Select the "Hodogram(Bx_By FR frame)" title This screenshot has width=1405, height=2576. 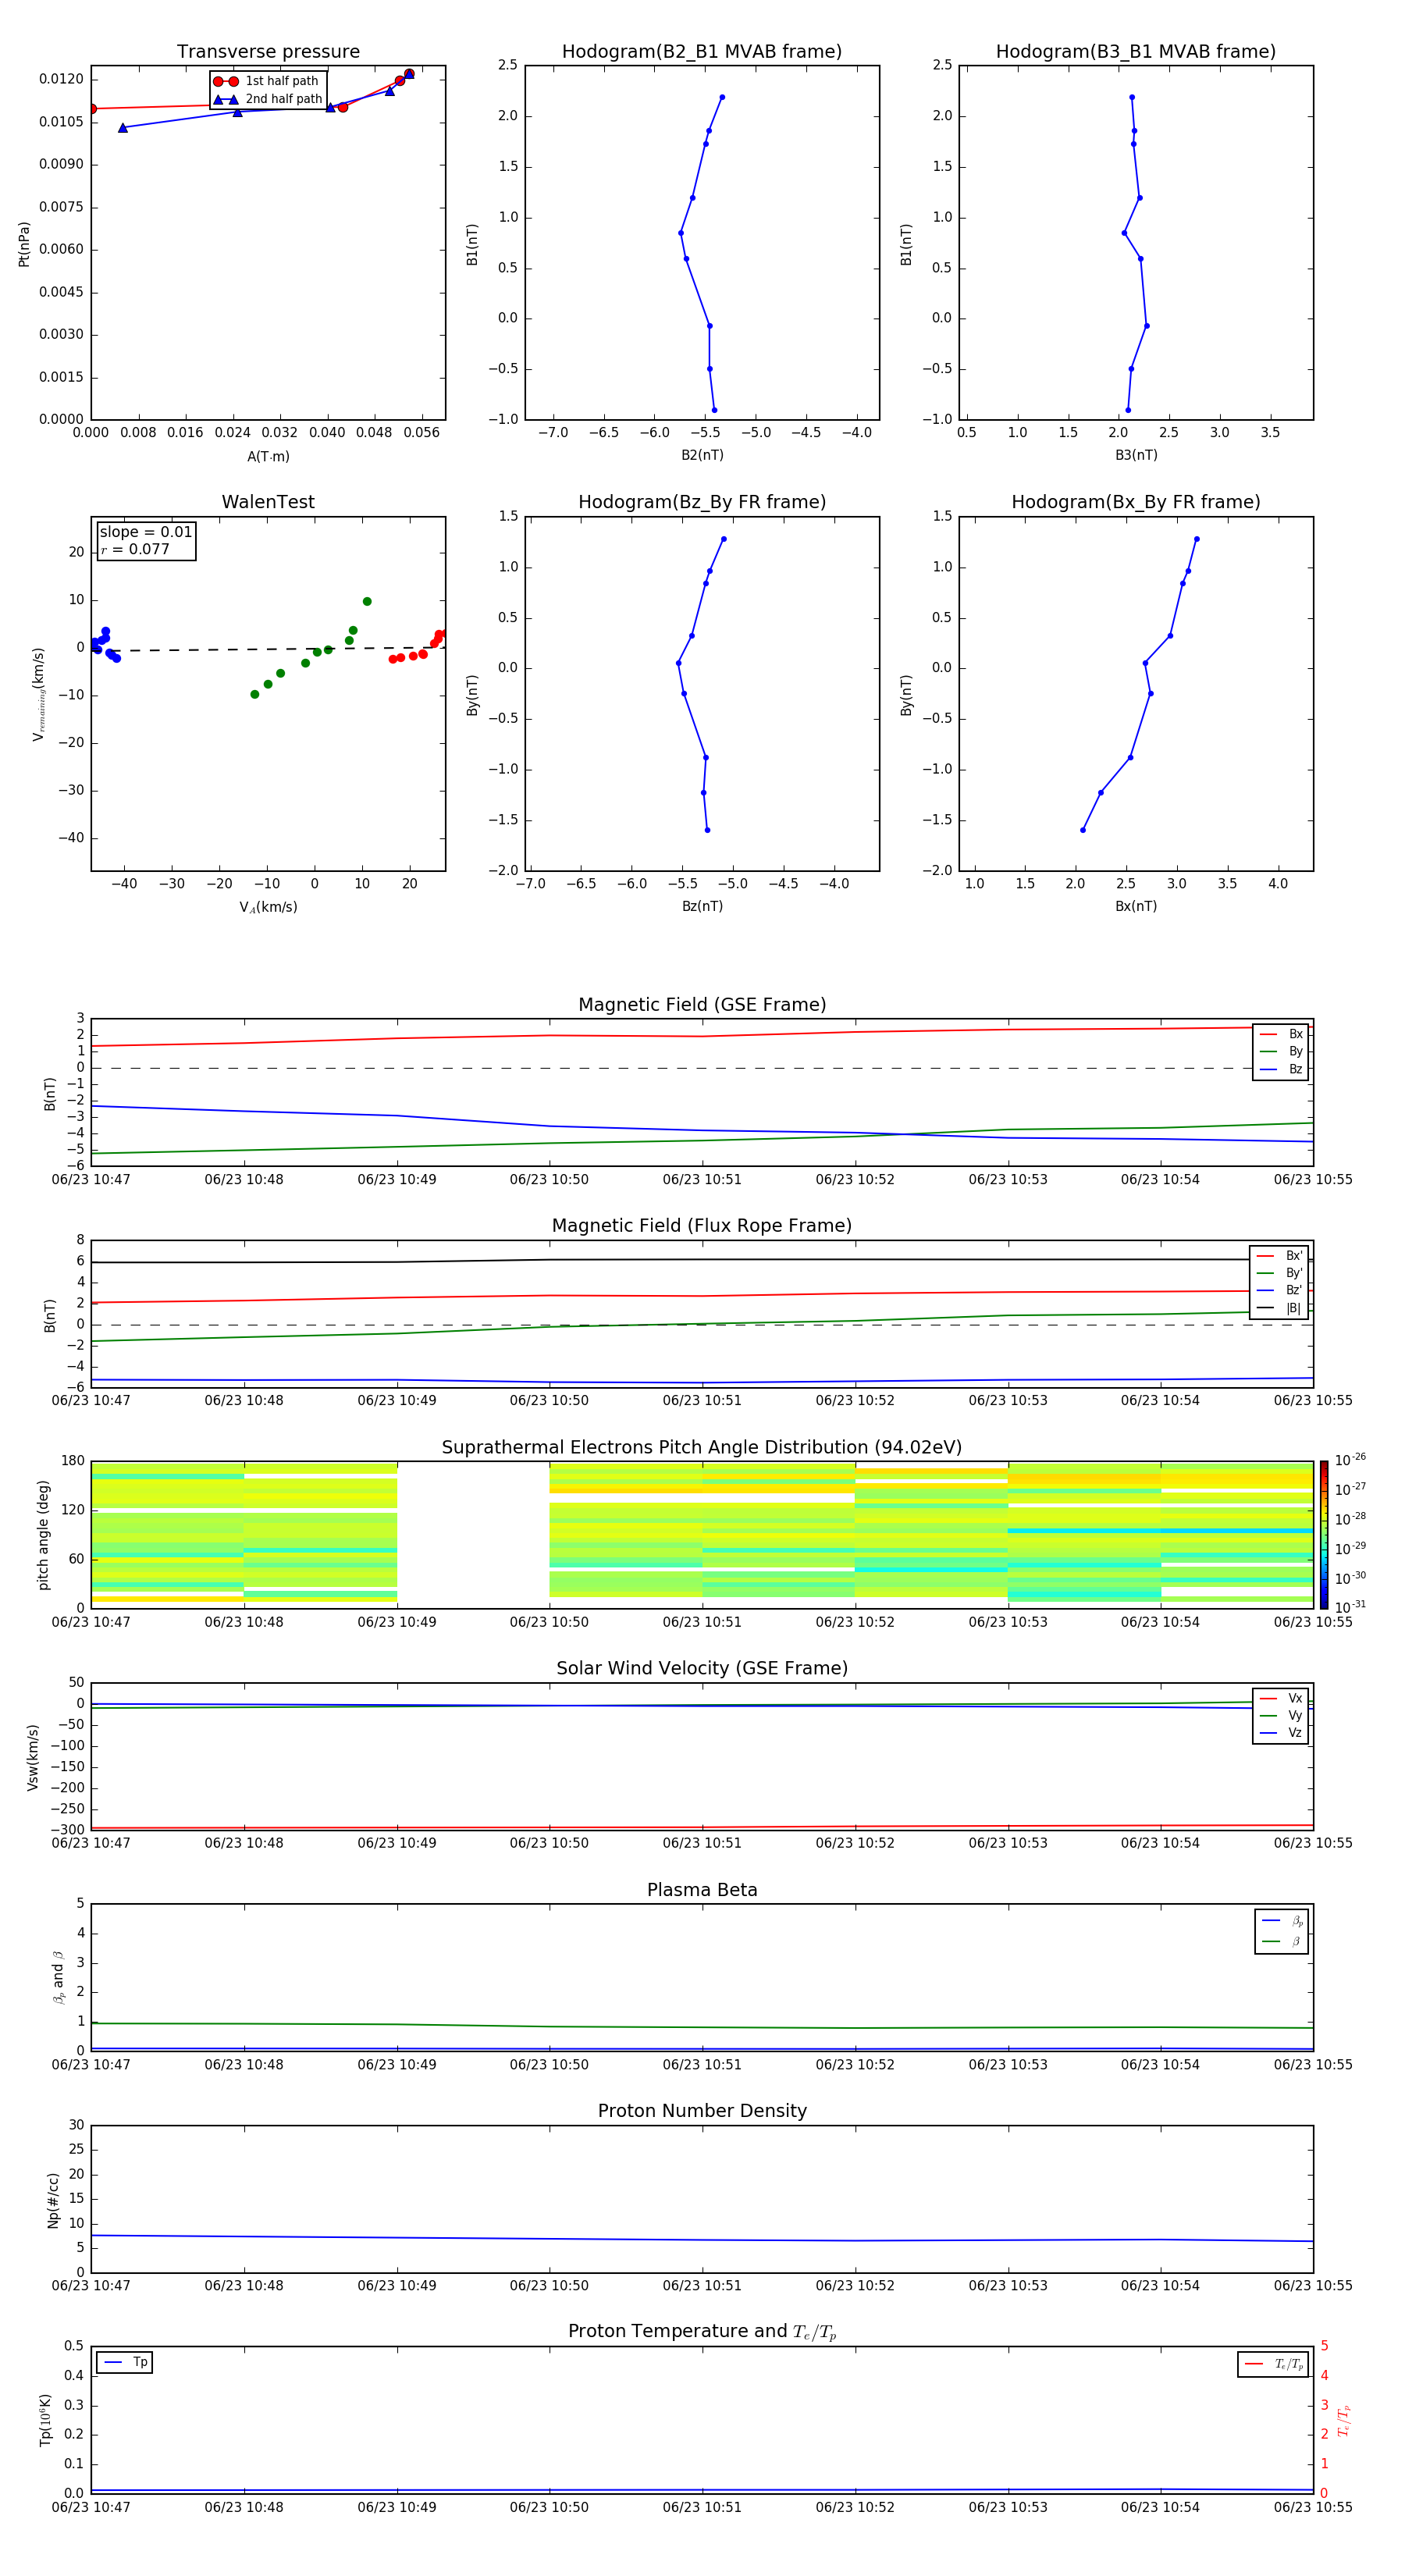click(x=1136, y=502)
